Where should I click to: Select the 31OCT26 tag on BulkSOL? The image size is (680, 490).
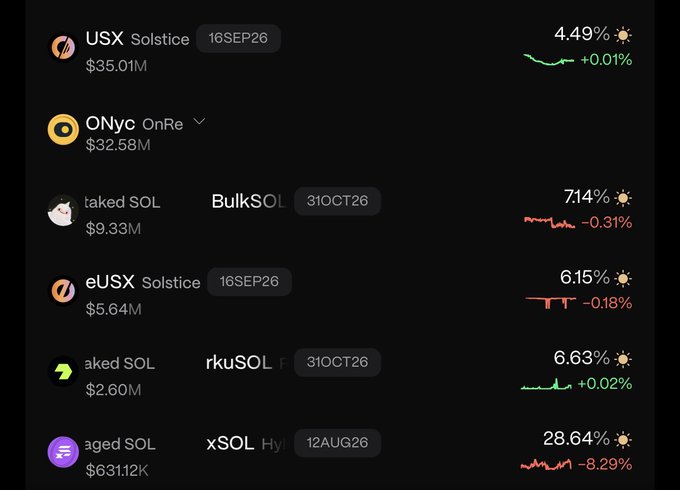337,201
